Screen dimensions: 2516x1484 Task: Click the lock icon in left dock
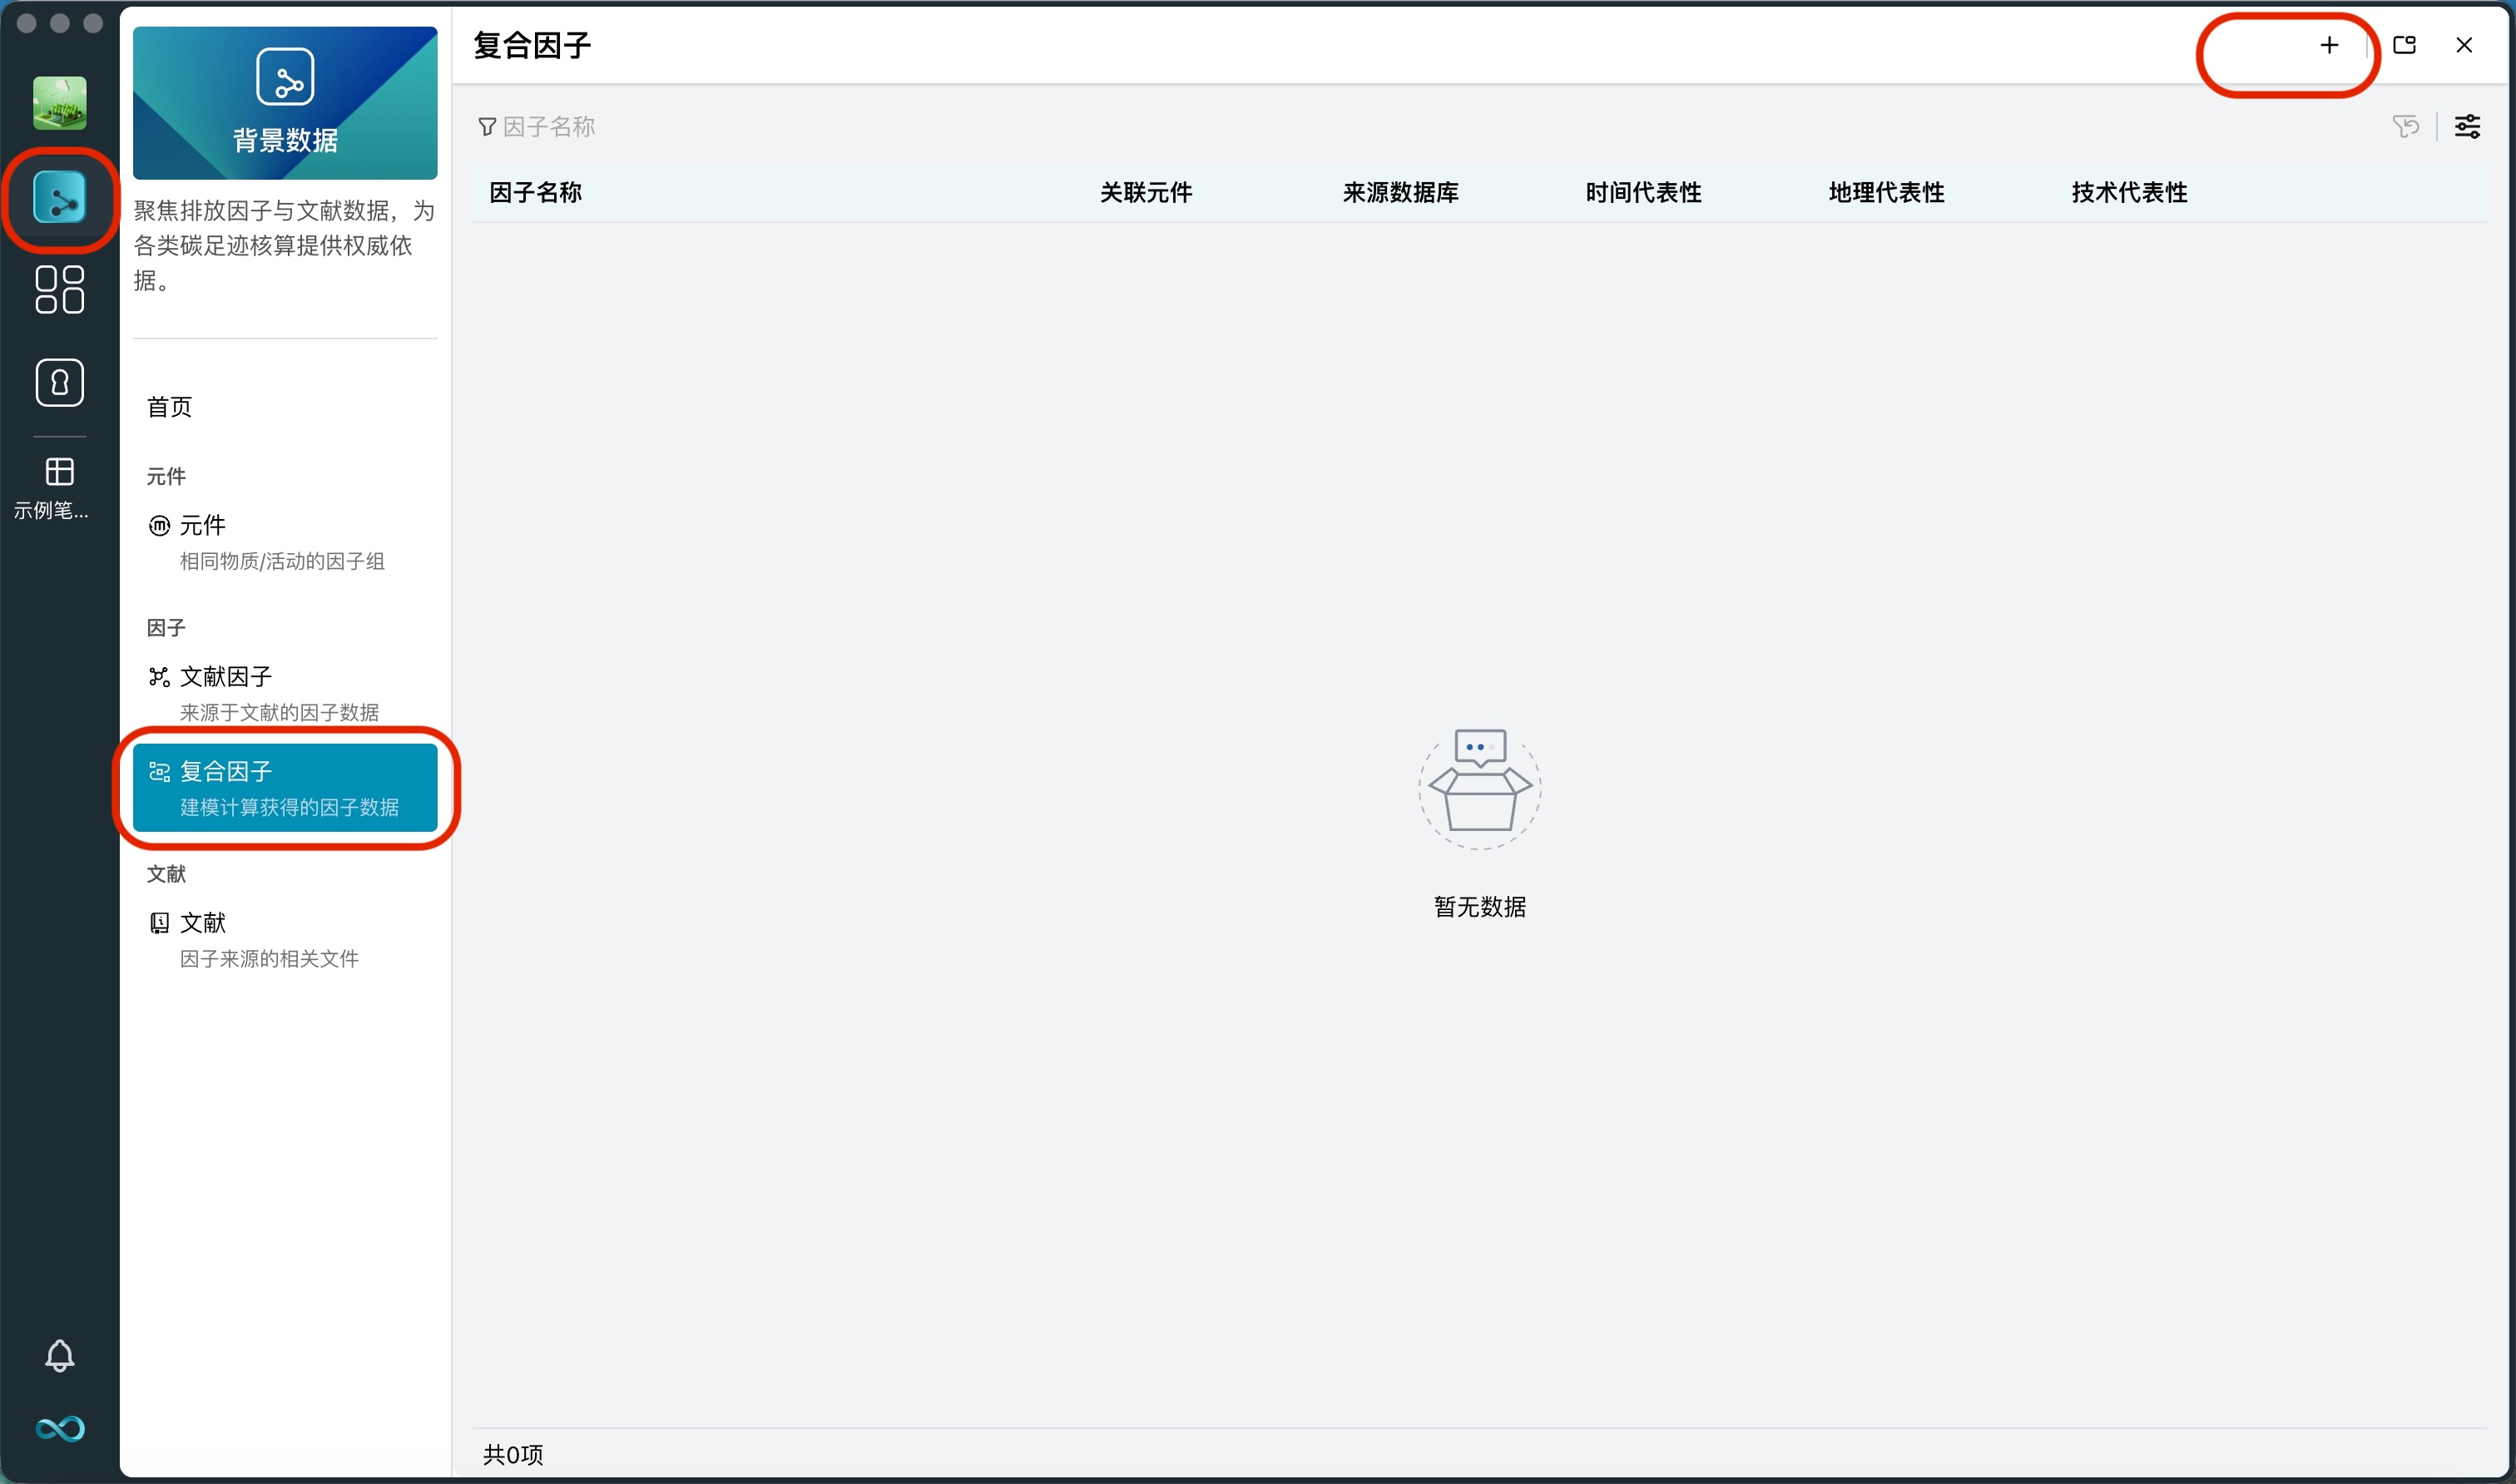(x=60, y=382)
